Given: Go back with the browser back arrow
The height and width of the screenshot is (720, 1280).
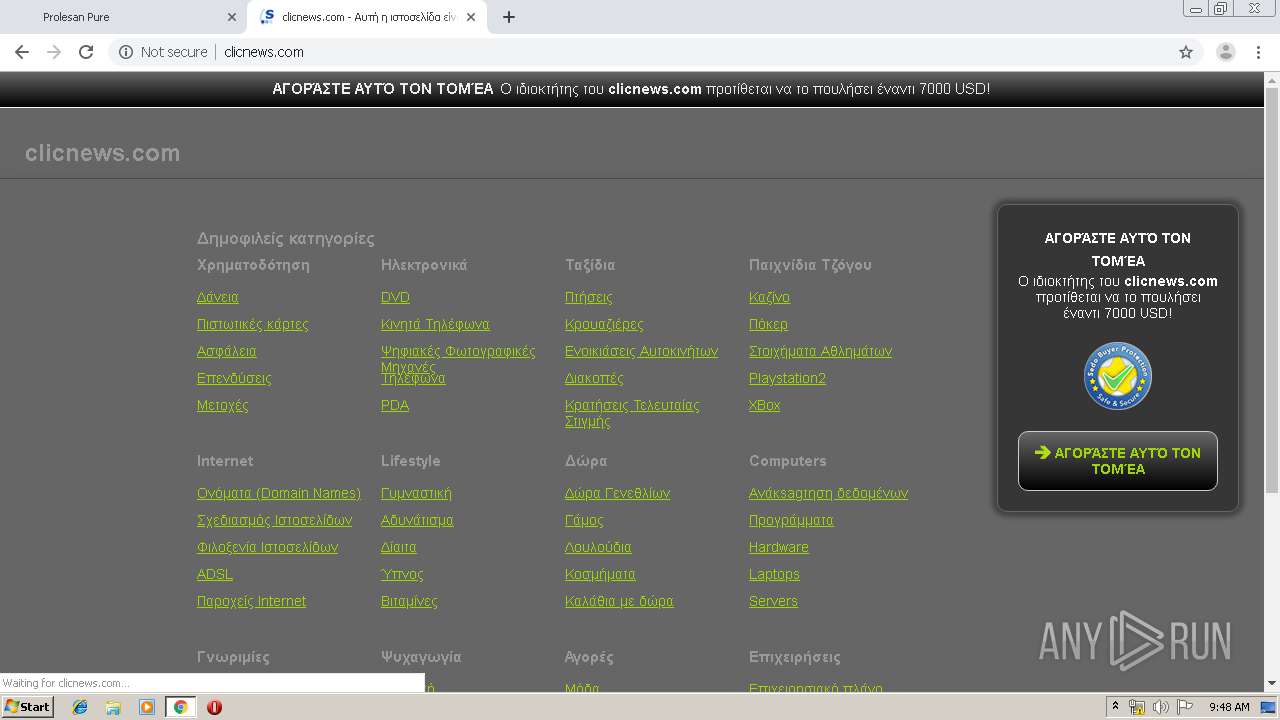Looking at the screenshot, I should [x=22, y=52].
